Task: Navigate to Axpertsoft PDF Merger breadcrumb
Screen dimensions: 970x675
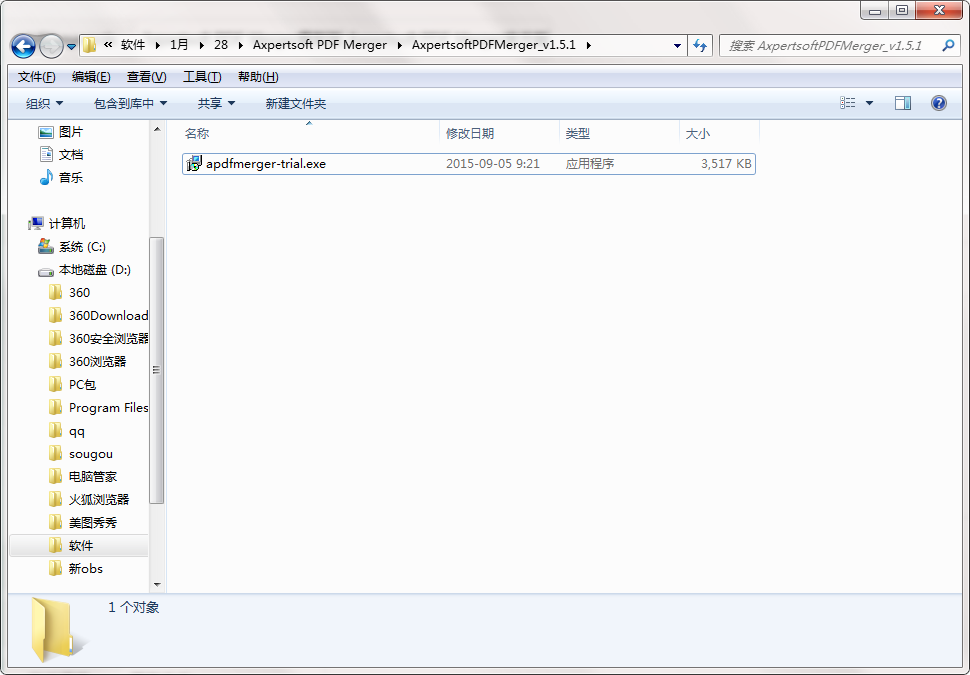Action: pyautogui.click(x=320, y=45)
